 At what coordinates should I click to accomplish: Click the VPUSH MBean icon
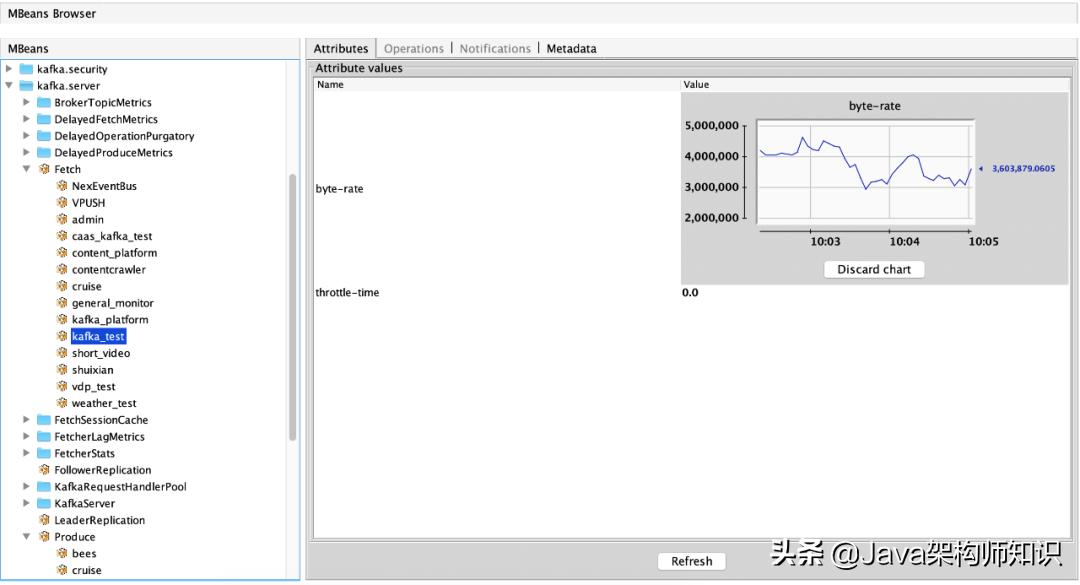(62, 203)
